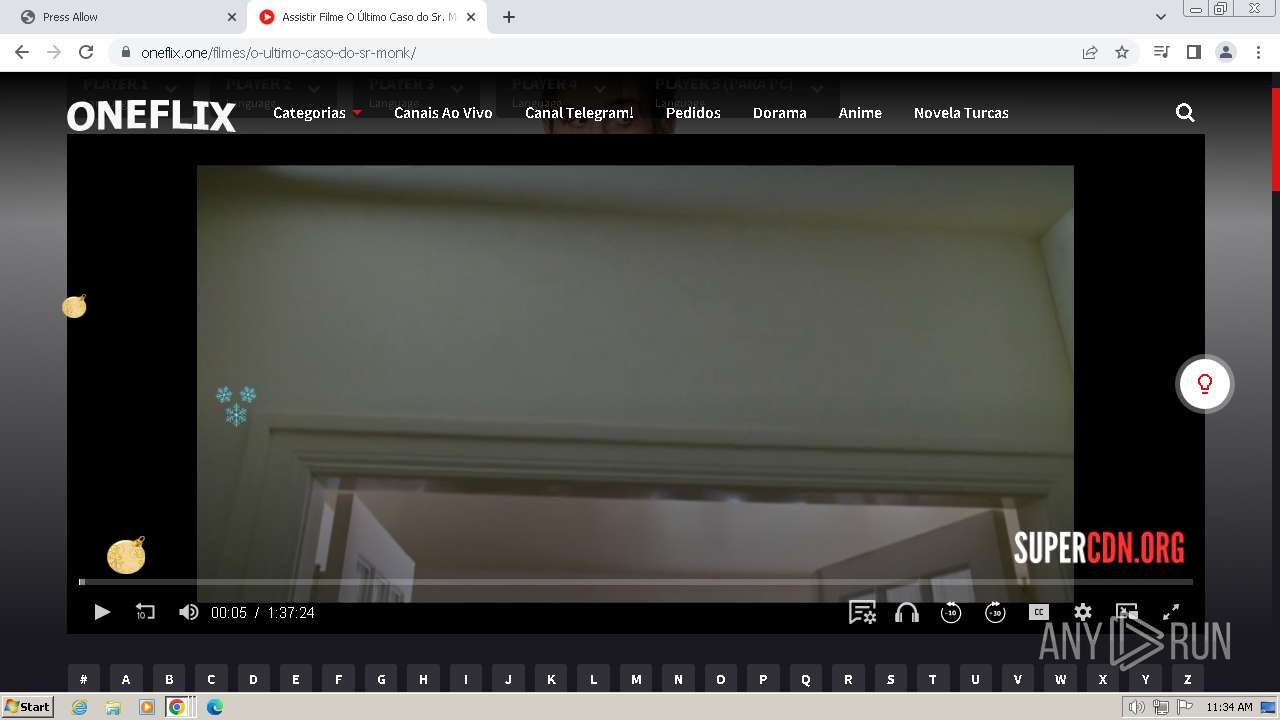Open the Windows Start menu
Screen dimensions: 1280x720
tap(27, 707)
